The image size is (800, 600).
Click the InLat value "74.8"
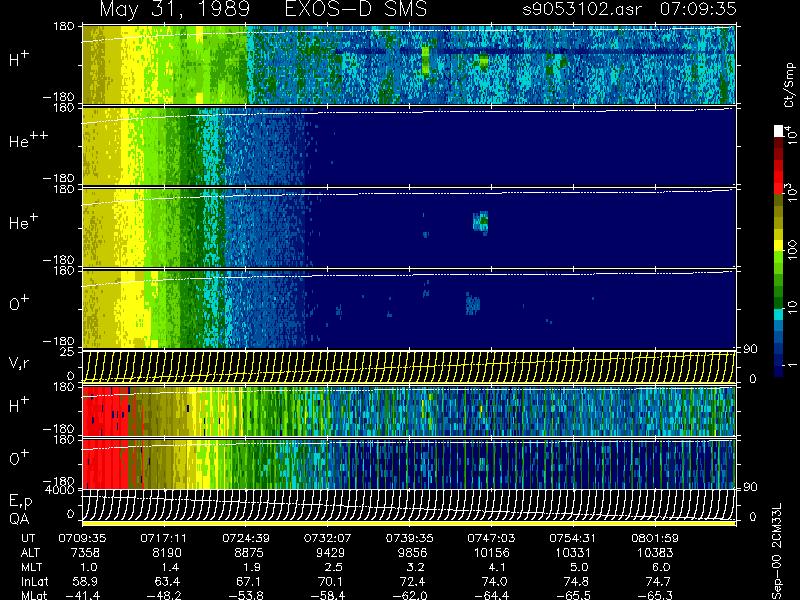point(576,582)
